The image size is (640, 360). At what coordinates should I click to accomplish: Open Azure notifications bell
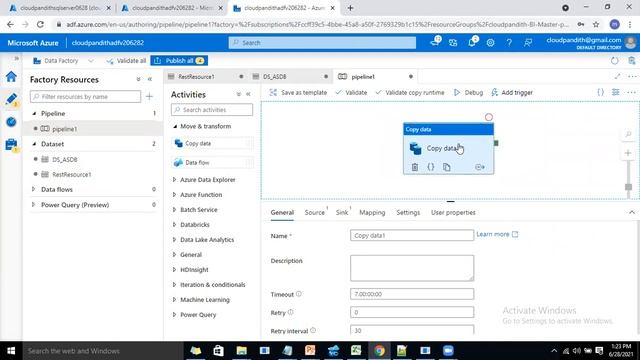[472, 42]
